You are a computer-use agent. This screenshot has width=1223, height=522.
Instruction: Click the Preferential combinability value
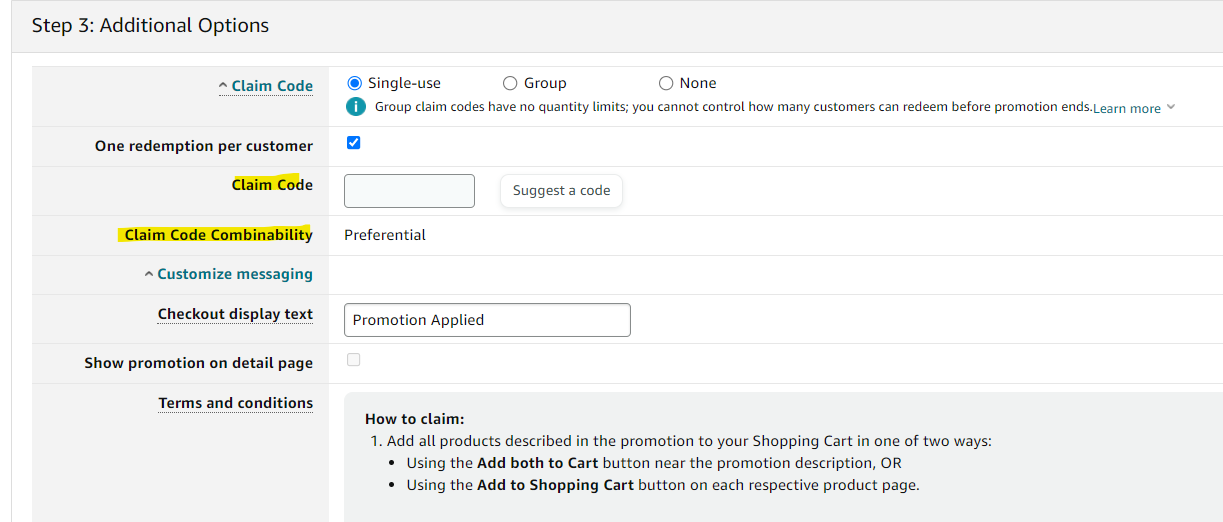pos(385,235)
